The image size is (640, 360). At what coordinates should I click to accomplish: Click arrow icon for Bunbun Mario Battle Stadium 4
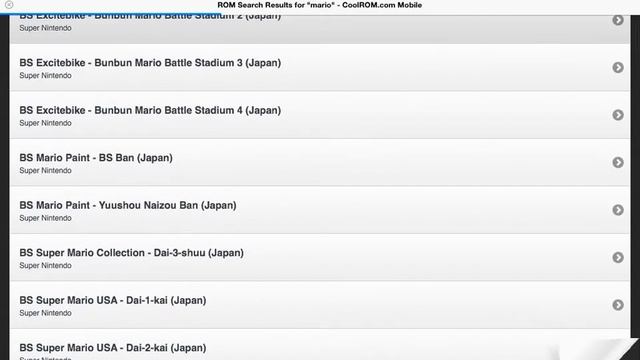618,115
